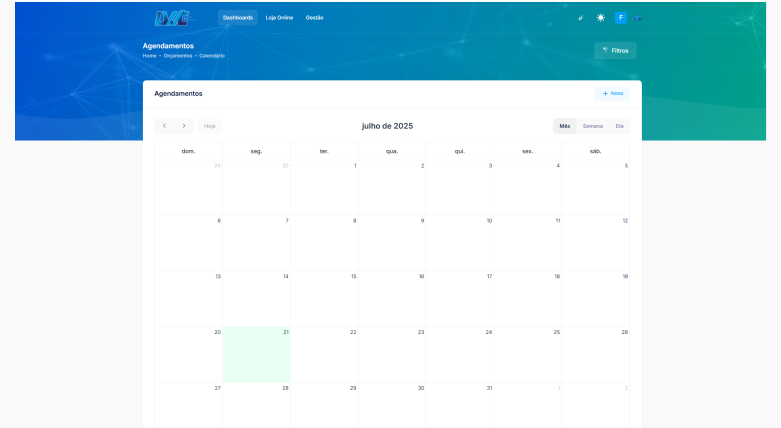781x428 pixels.
Task: Click the Novo button to add appointment
Action: click(612, 93)
